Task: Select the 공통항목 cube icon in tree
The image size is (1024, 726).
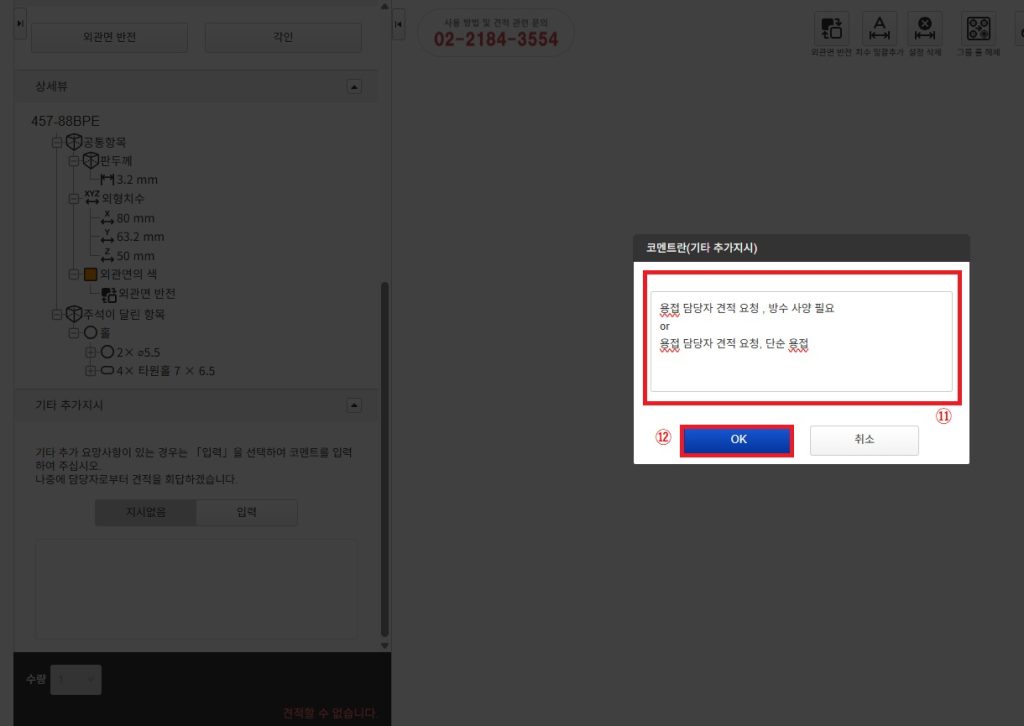Action: coord(73,142)
